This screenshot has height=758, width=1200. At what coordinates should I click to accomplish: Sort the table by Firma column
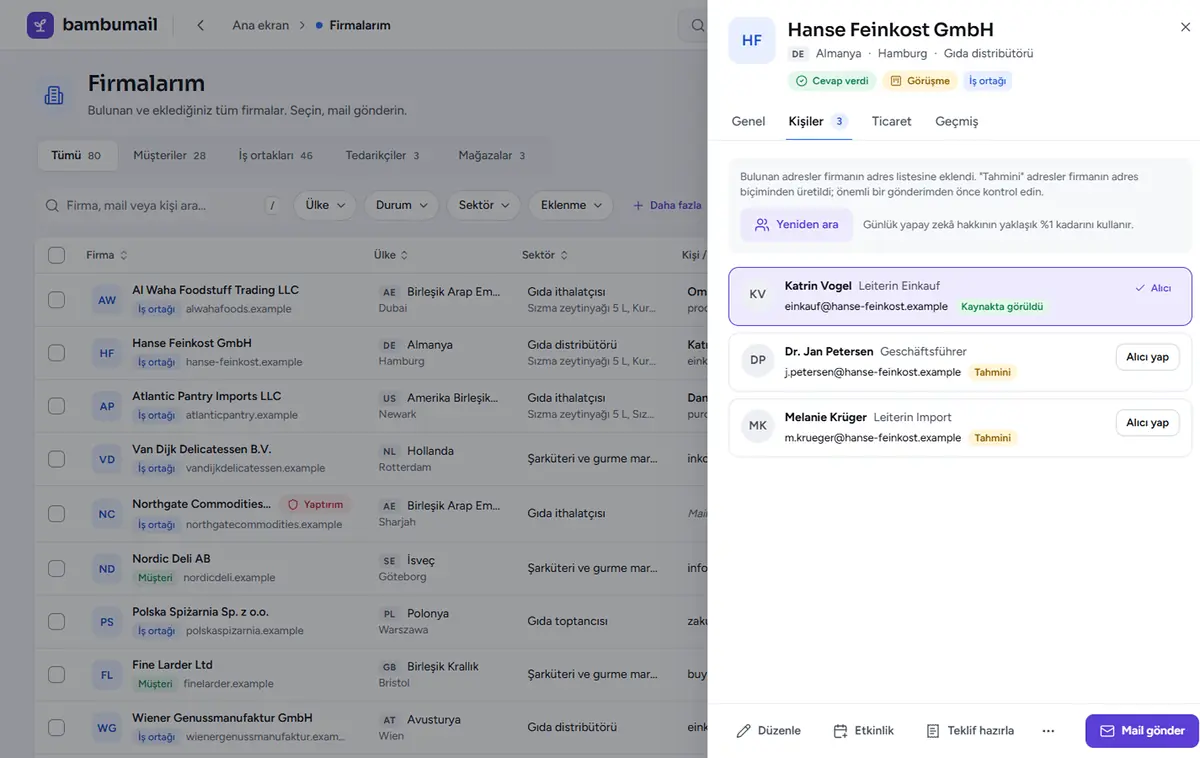point(107,255)
